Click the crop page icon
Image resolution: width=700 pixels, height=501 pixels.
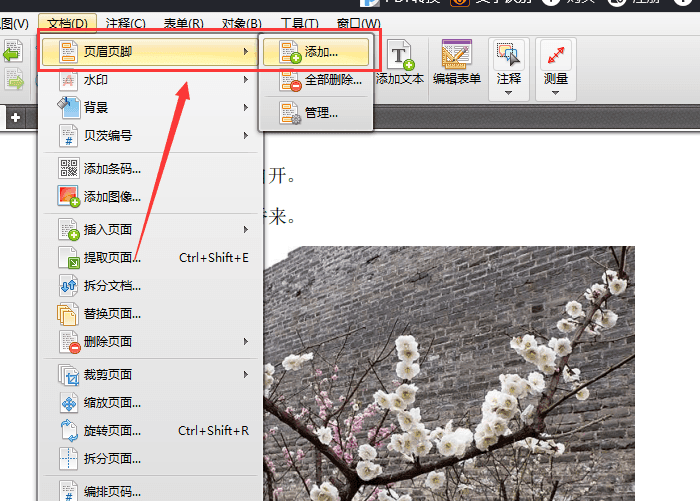[68, 375]
